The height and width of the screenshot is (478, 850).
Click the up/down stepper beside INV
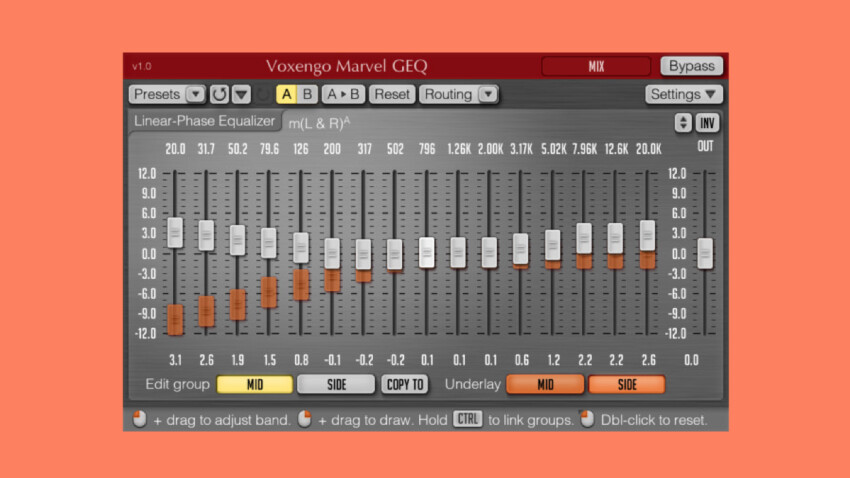click(x=683, y=122)
